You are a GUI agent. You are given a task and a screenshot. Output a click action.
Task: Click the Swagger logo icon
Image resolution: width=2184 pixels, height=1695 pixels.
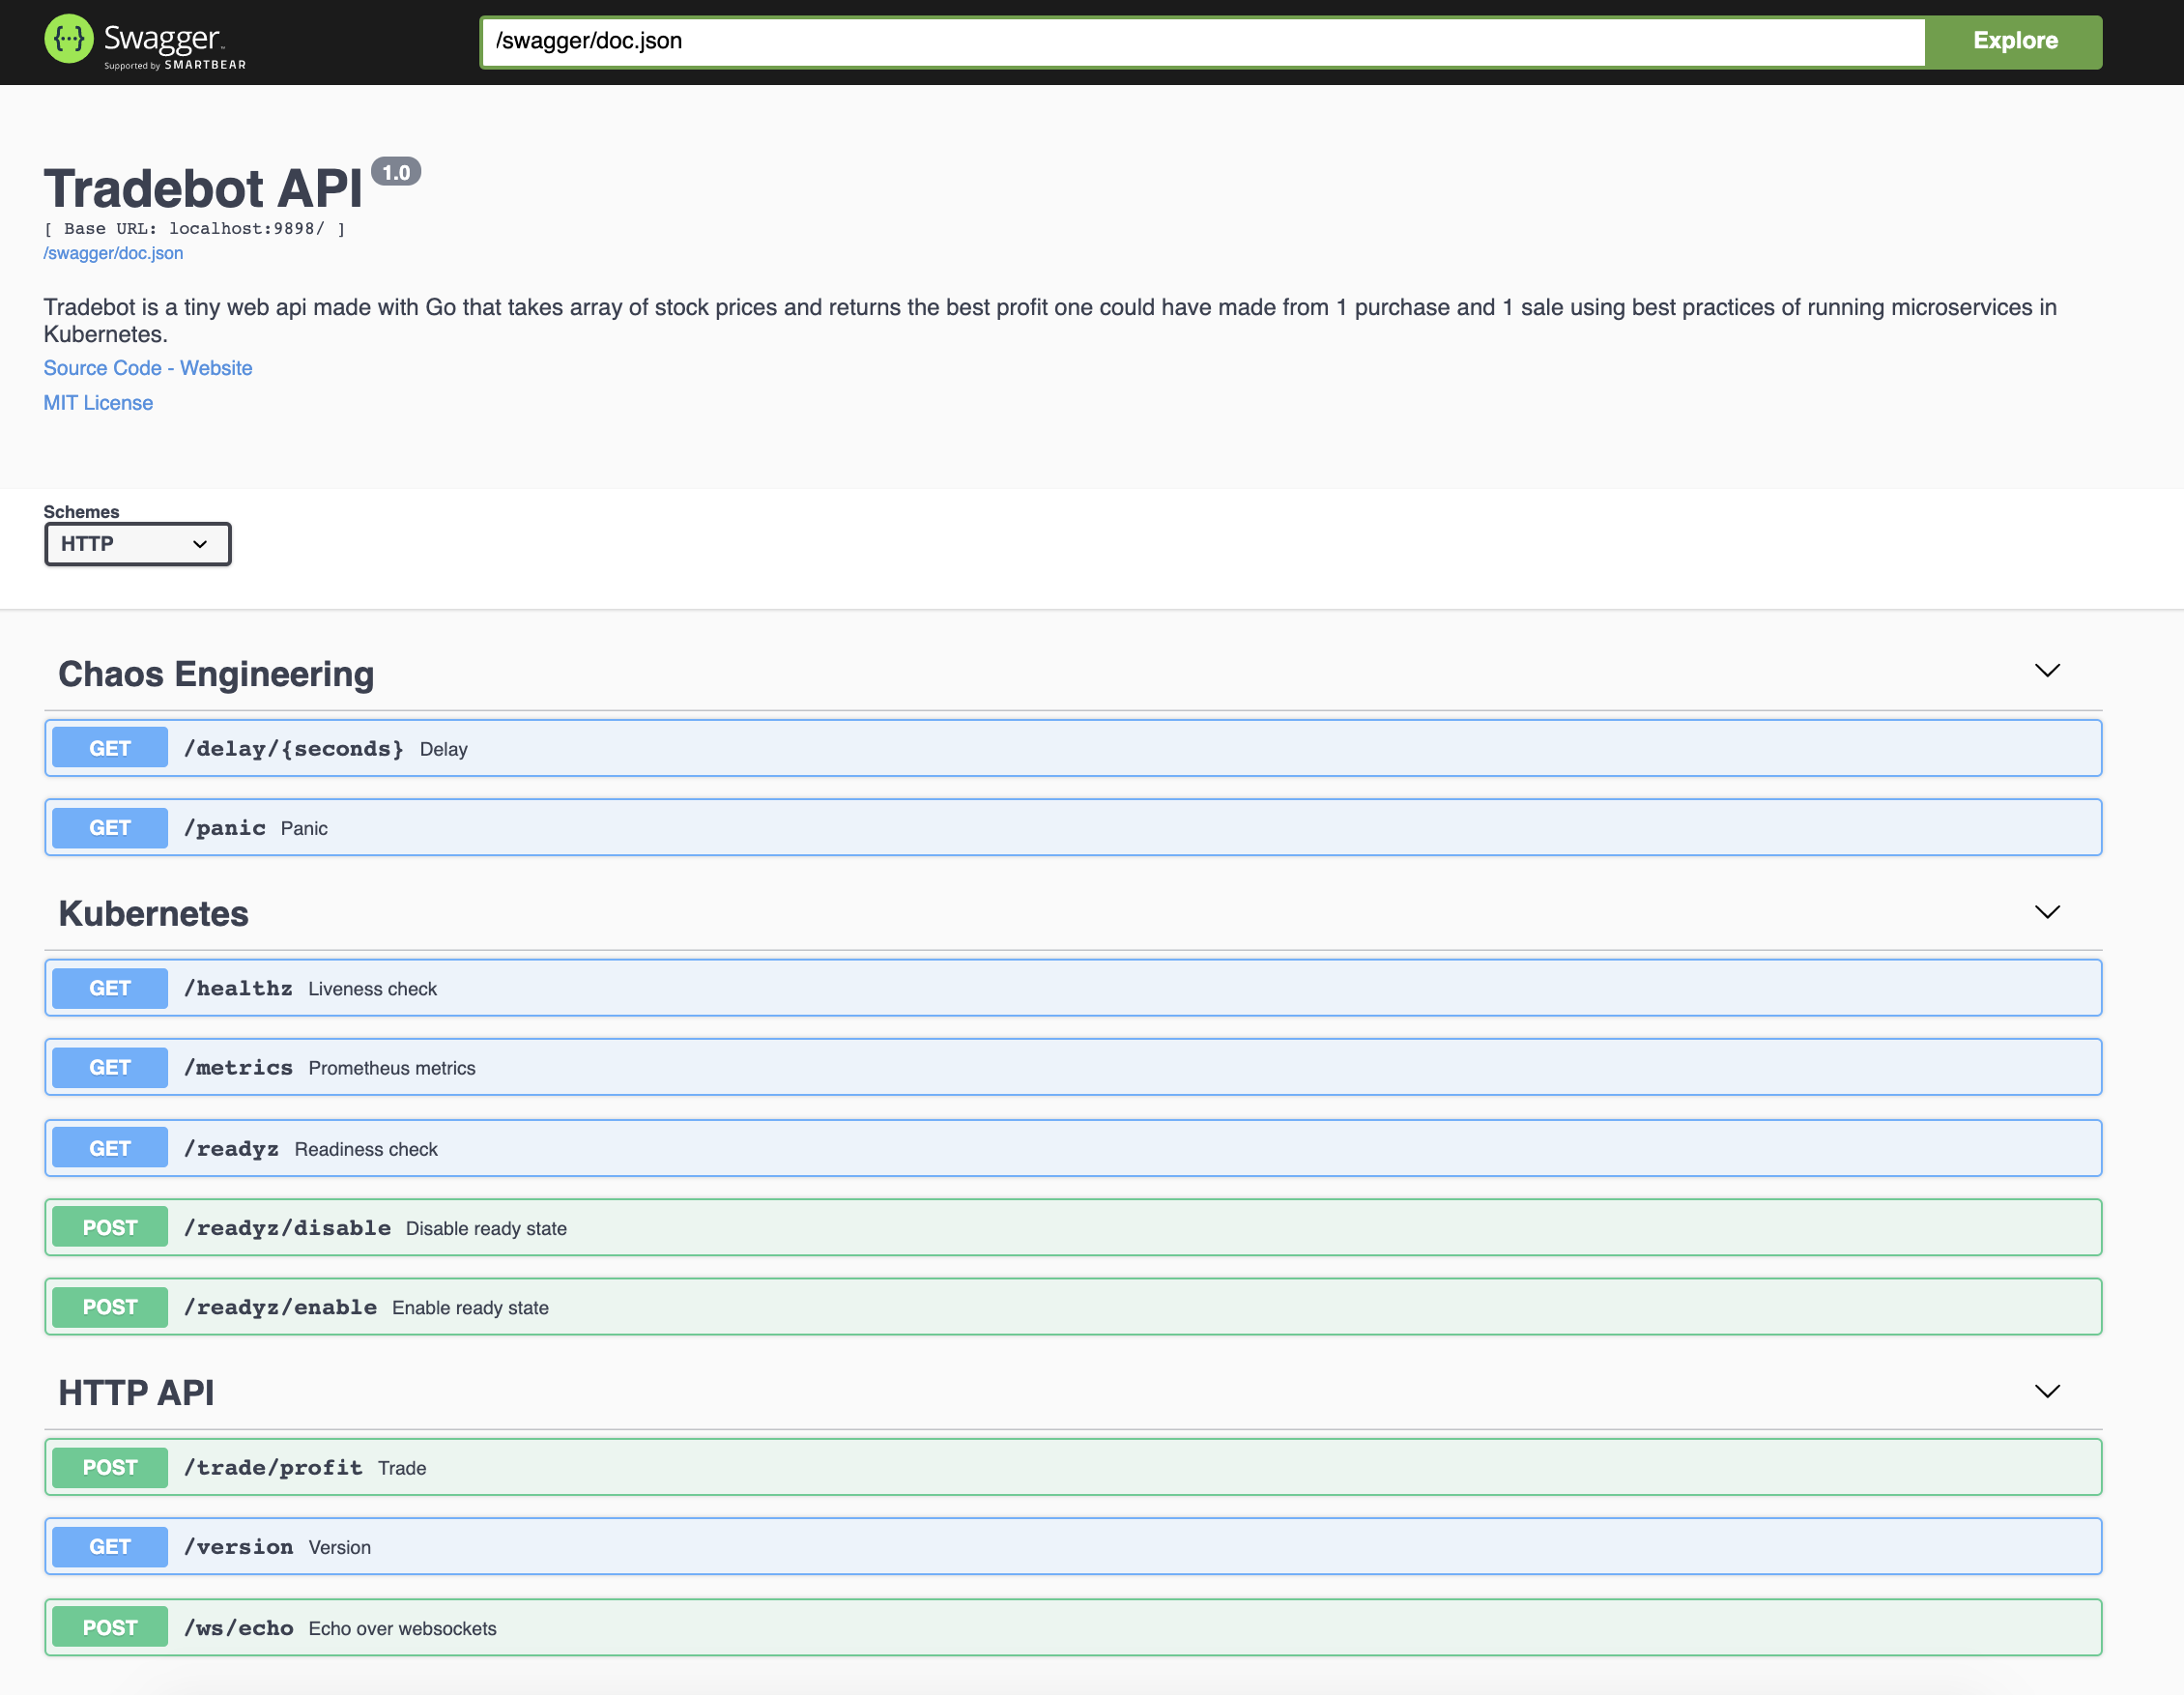[71, 39]
